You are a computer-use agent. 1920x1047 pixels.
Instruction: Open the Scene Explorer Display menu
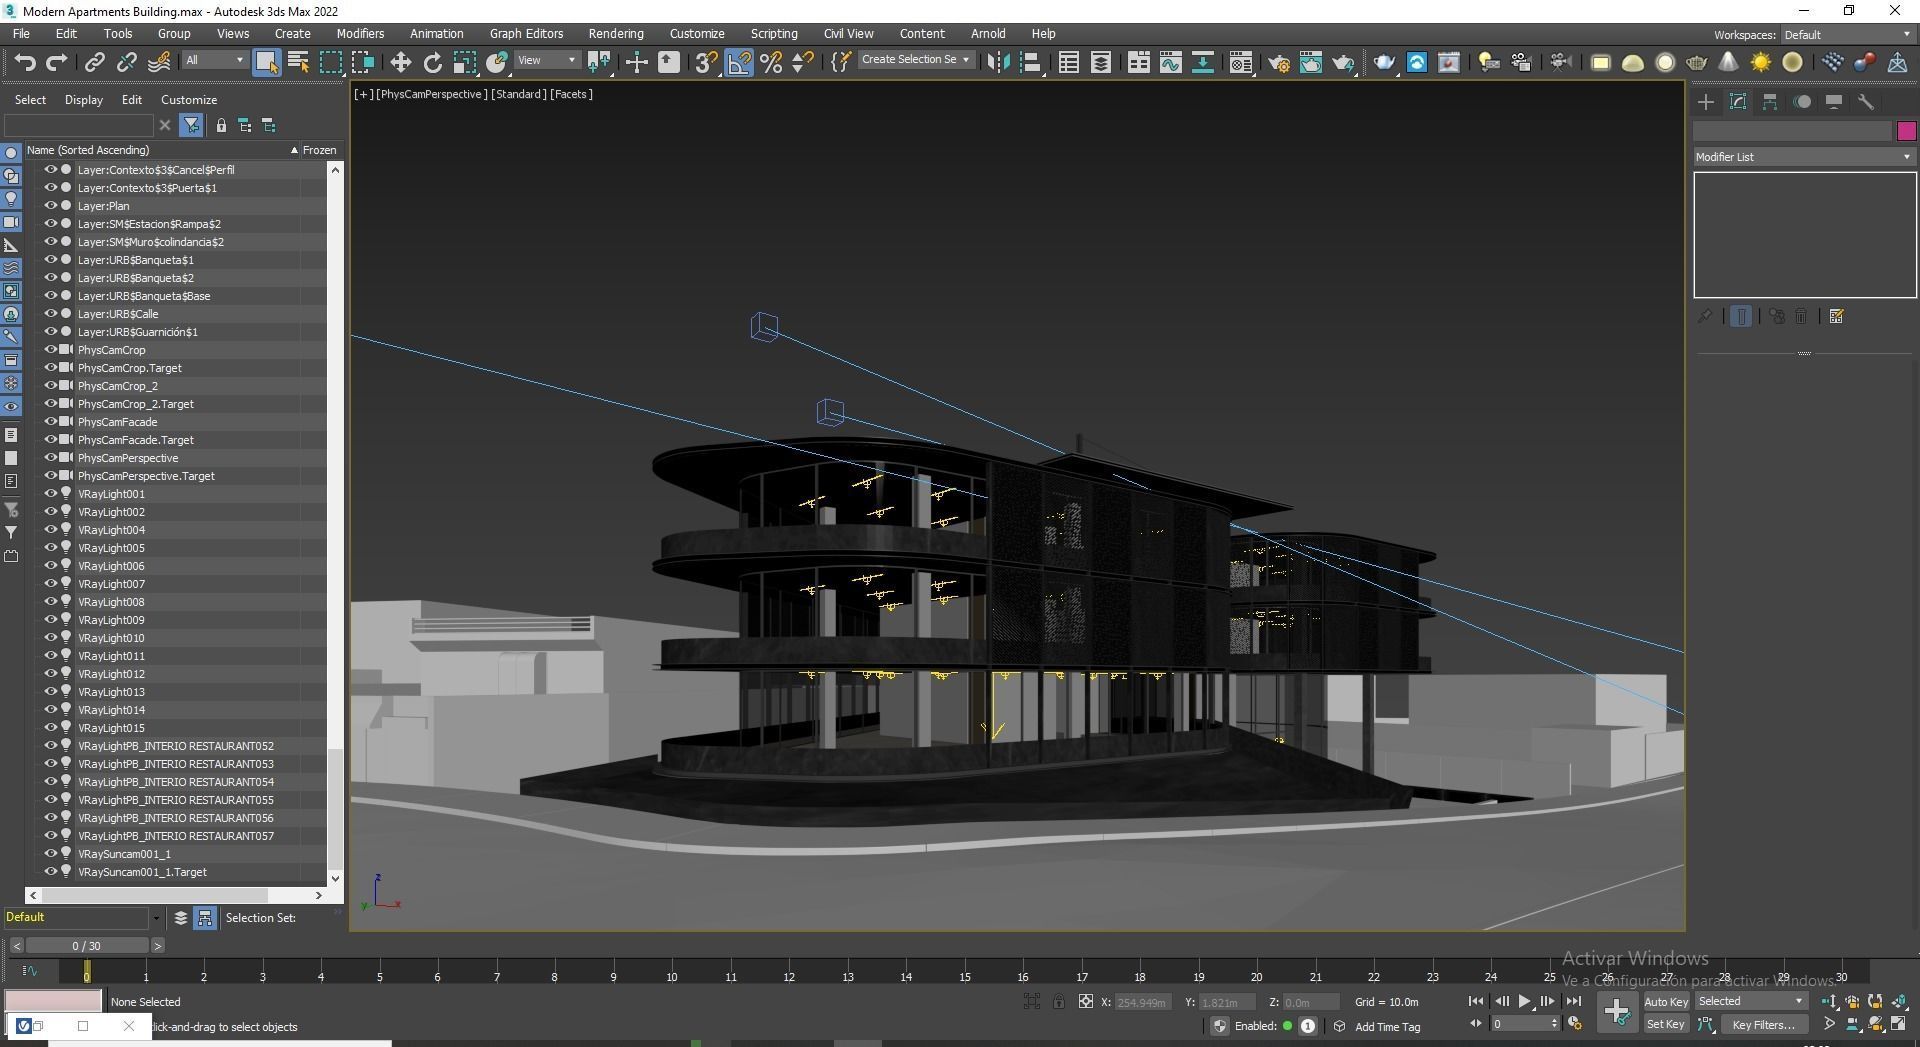(x=84, y=100)
